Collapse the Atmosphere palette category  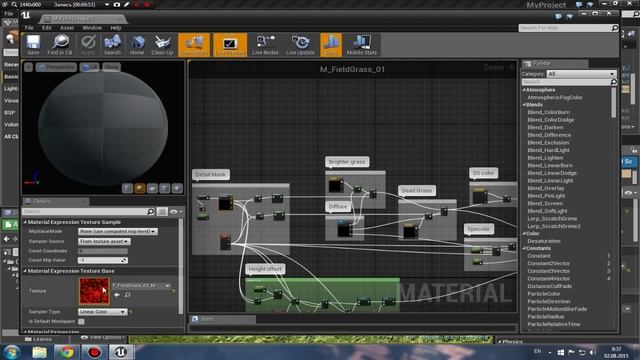click(x=524, y=90)
